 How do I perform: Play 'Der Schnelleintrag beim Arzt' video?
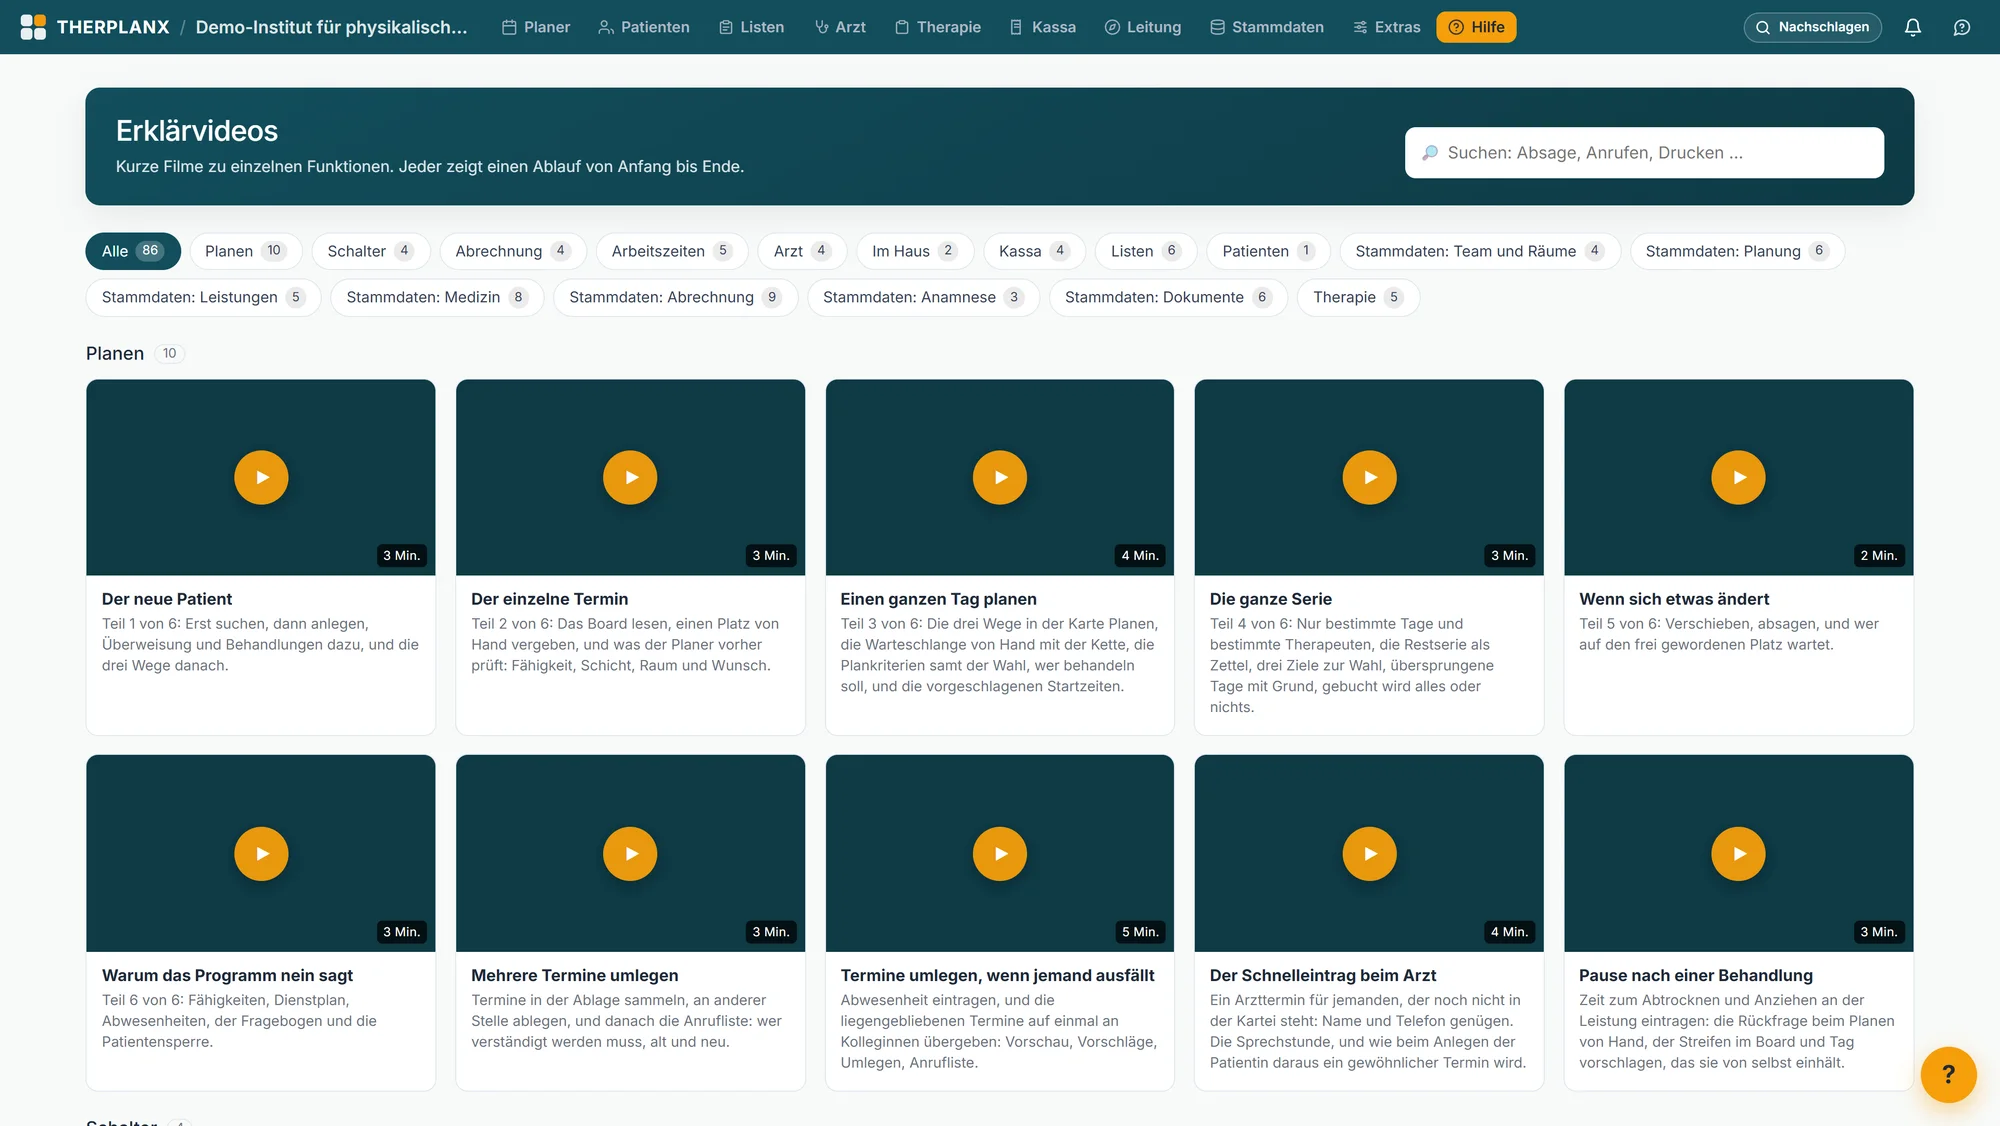(x=1369, y=853)
